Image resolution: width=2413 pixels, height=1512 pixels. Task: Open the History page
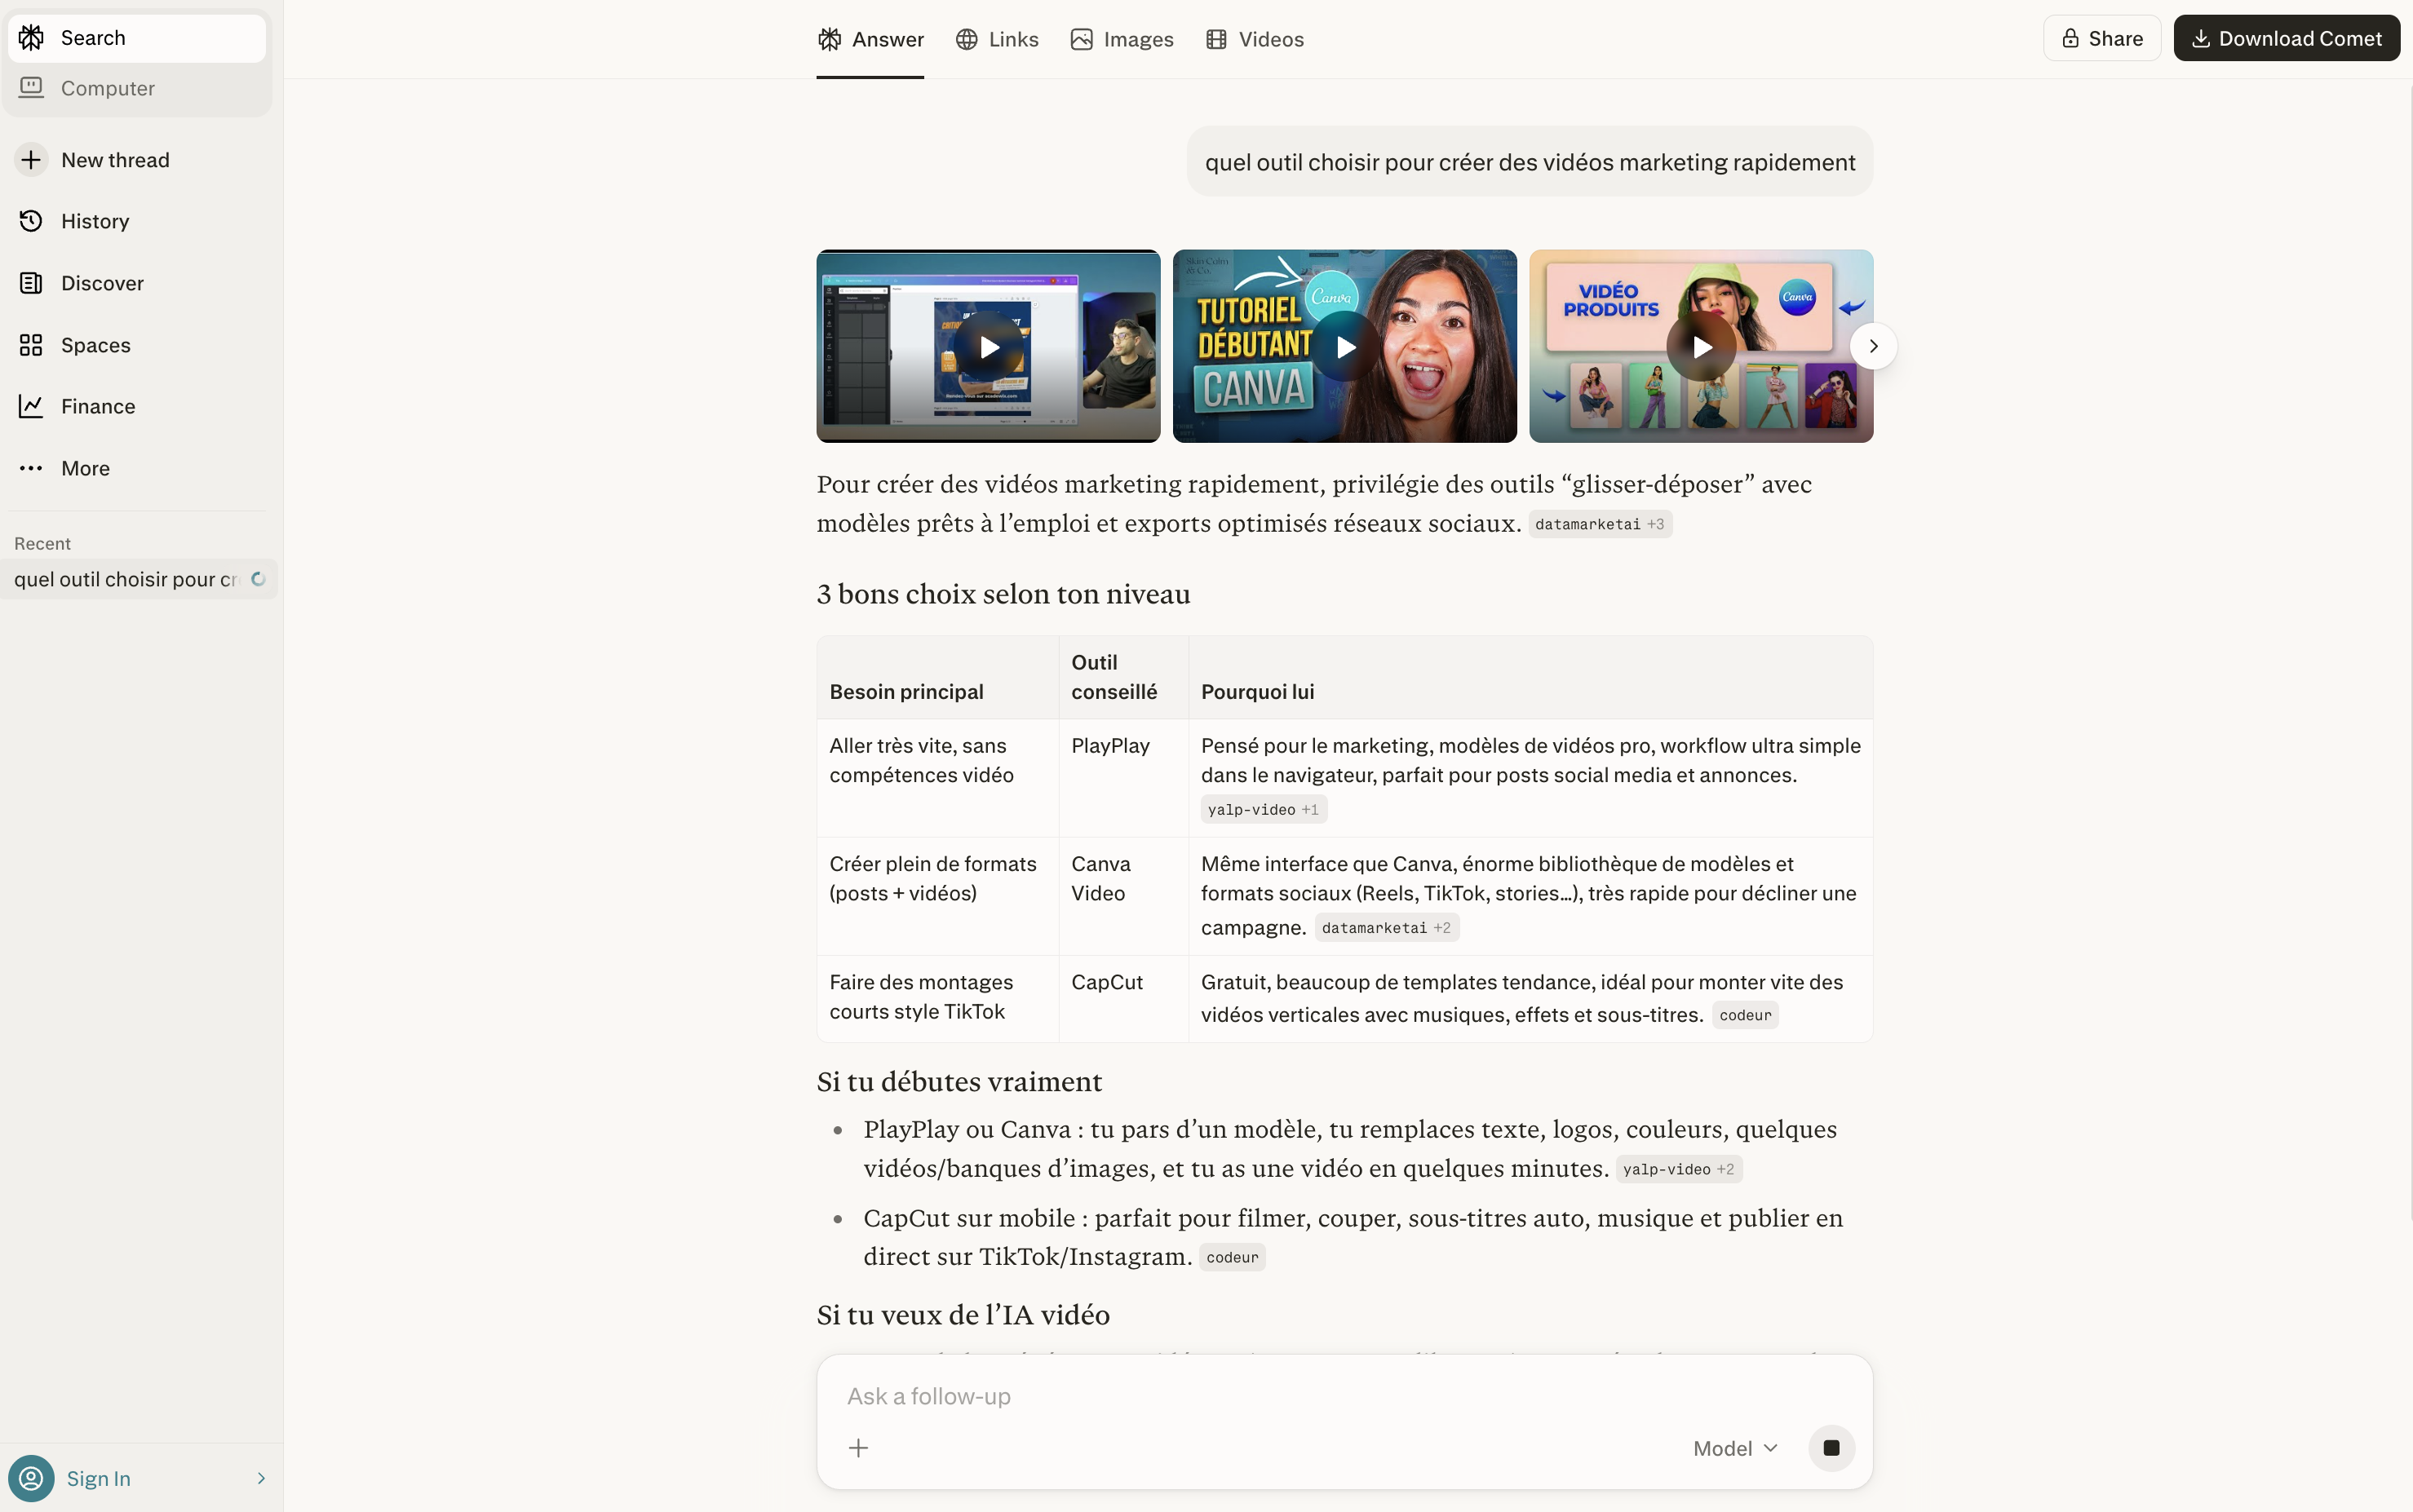tap(94, 221)
